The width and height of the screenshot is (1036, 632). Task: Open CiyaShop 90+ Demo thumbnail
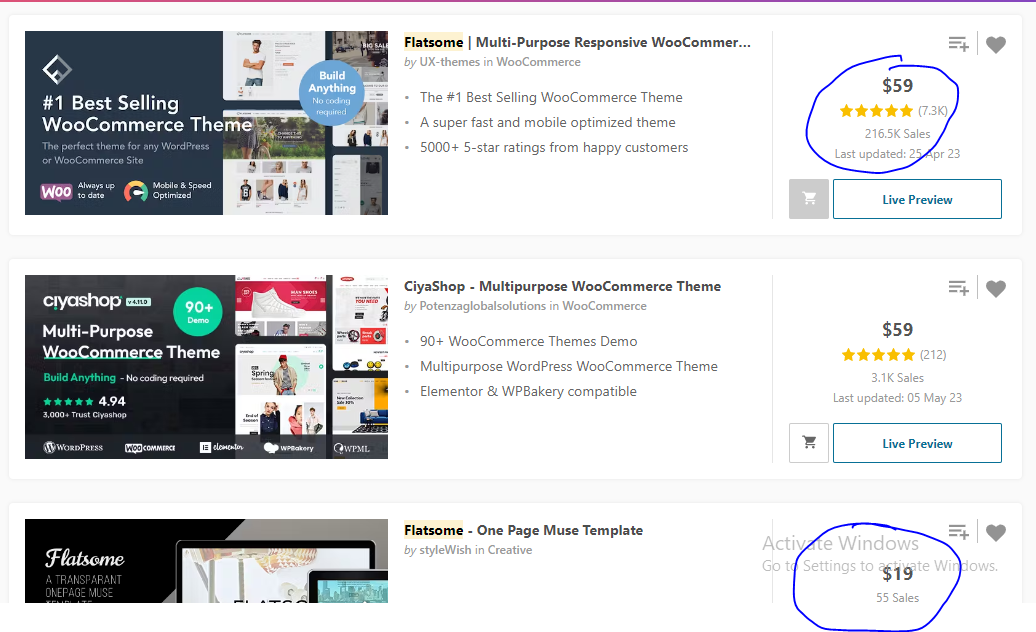206,367
